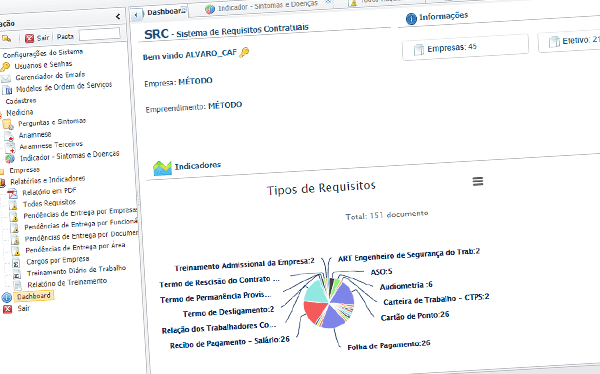Click the ASO:5 pie label
The height and width of the screenshot is (374, 600).
(381, 272)
